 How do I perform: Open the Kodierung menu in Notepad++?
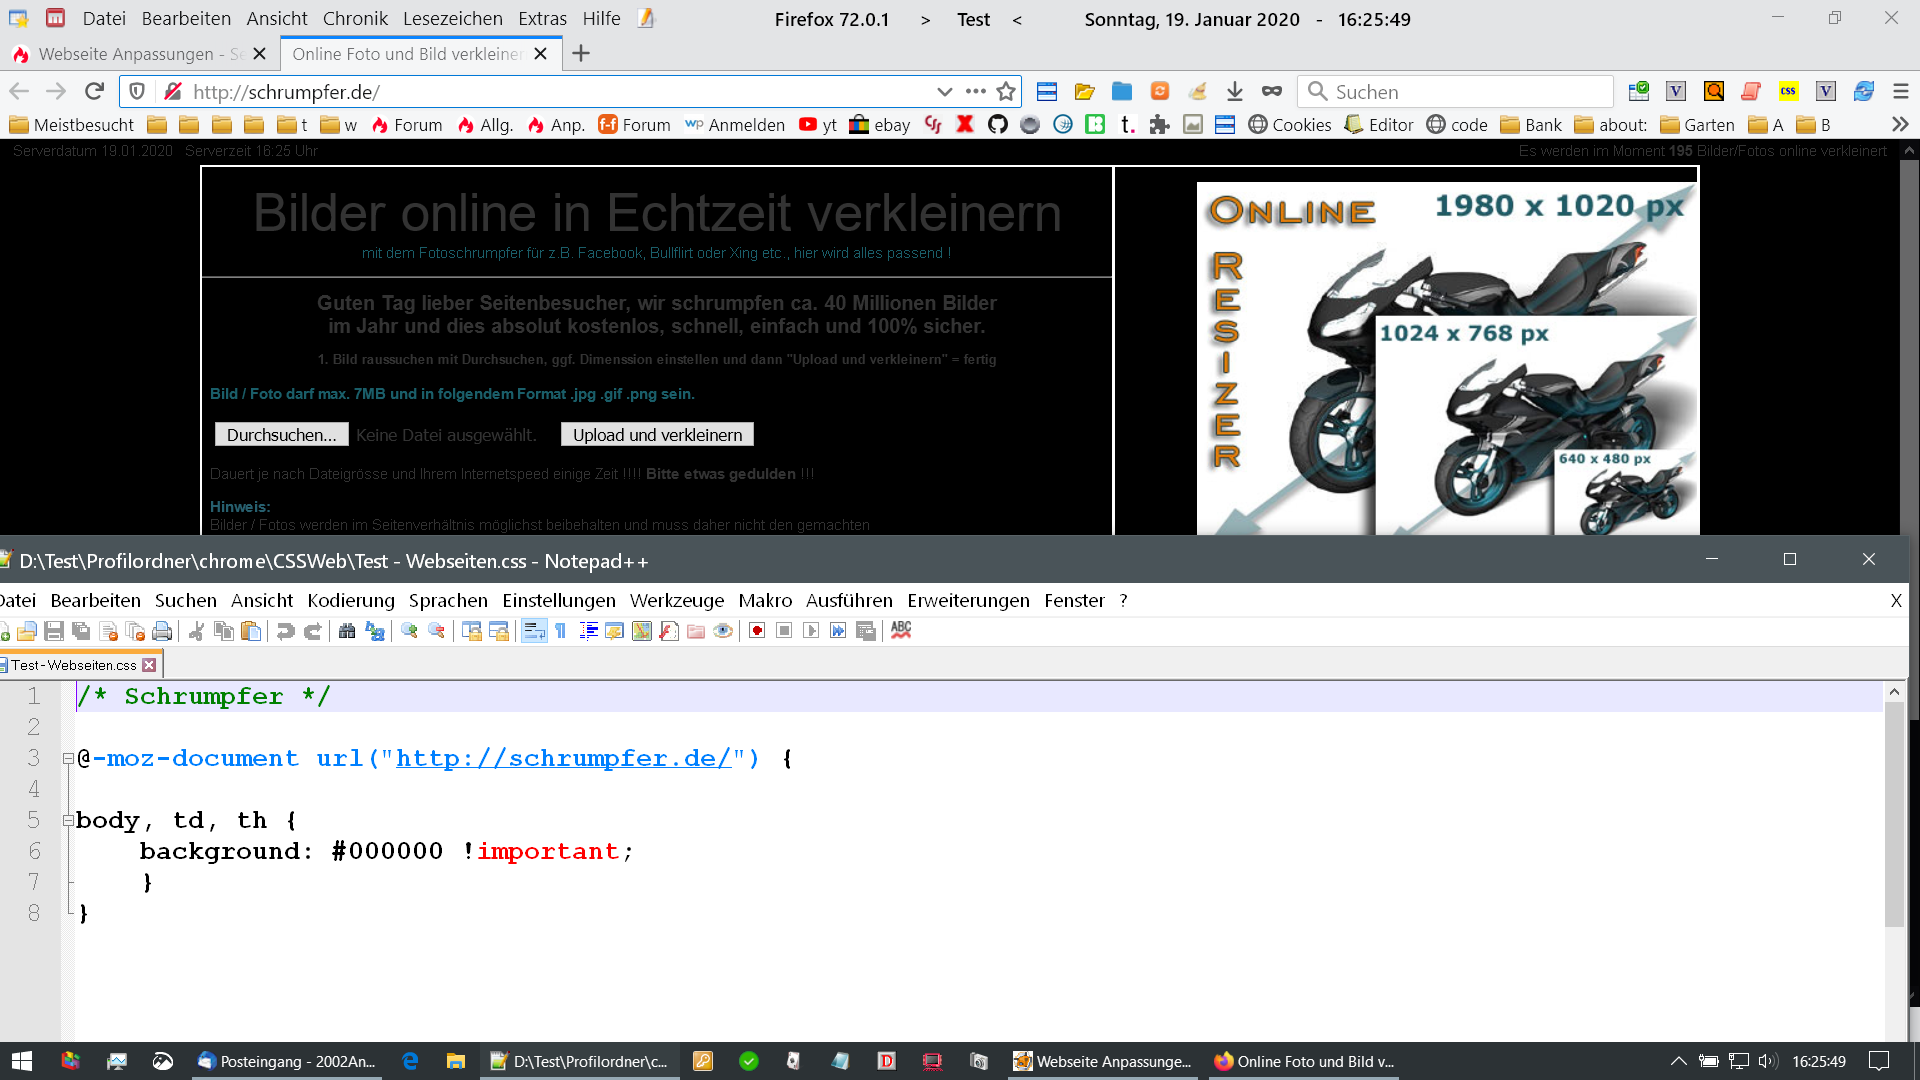(x=351, y=601)
